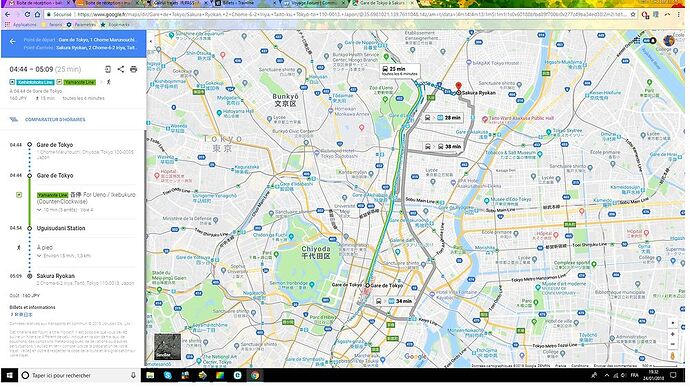
Task: Share the route via share icon
Action: coord(121,69)
